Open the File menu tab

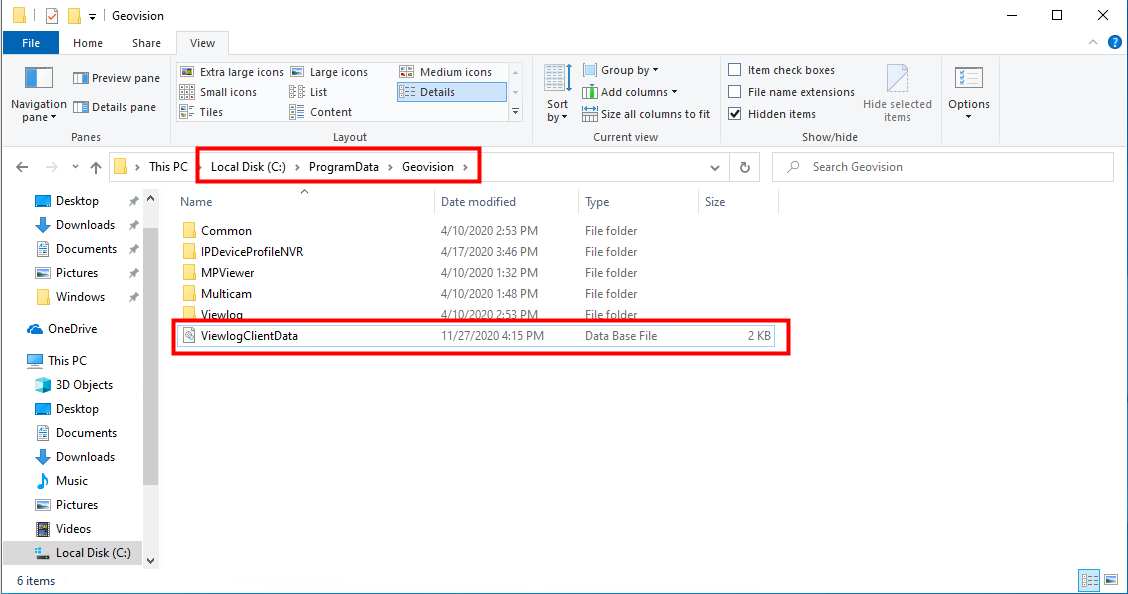31,43
